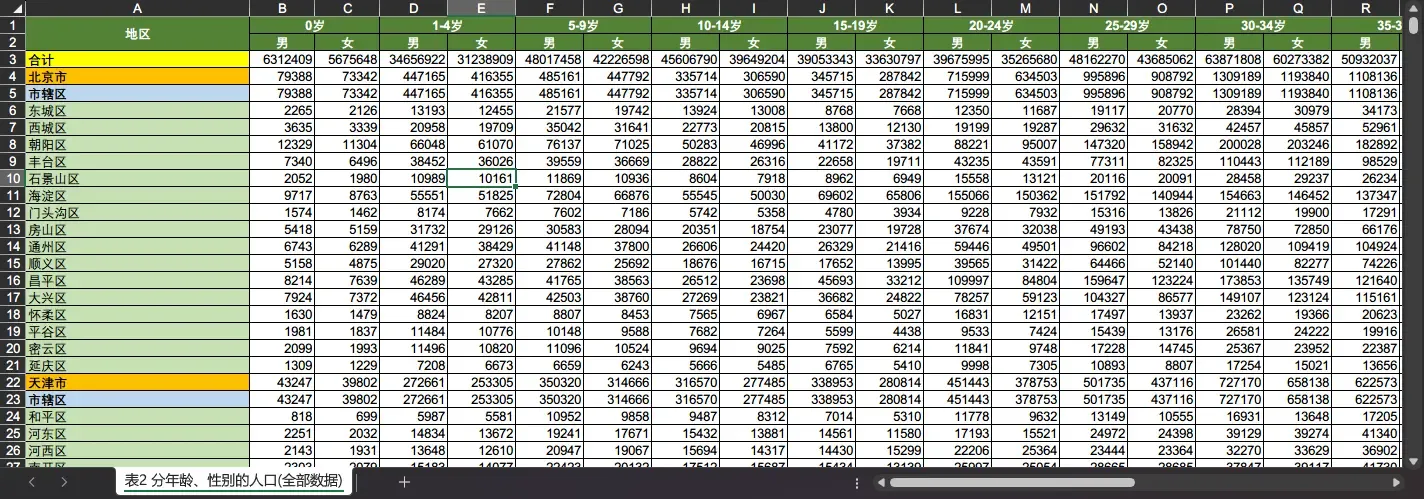Click 市辖区 label under 北京市
Screen dimensions: 1424x499
[x=137, y=93]
